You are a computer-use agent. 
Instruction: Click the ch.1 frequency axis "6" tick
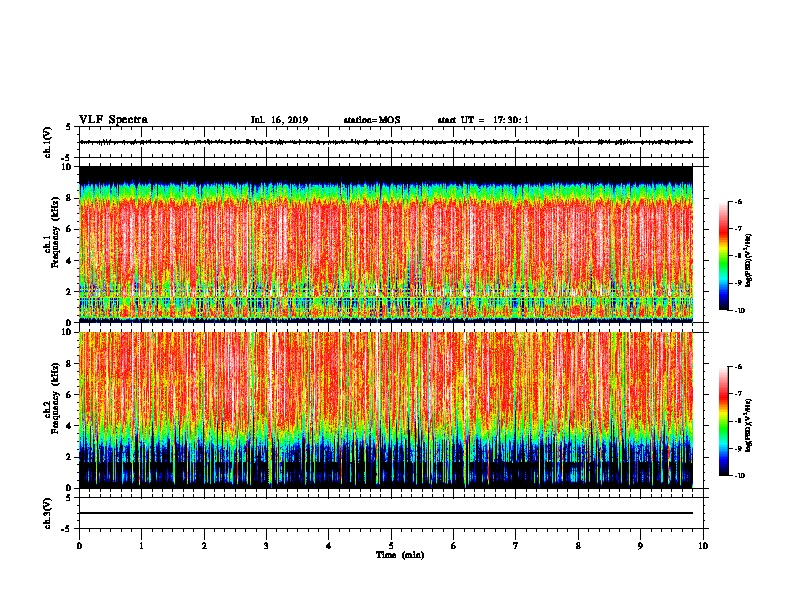click(69, 229)
